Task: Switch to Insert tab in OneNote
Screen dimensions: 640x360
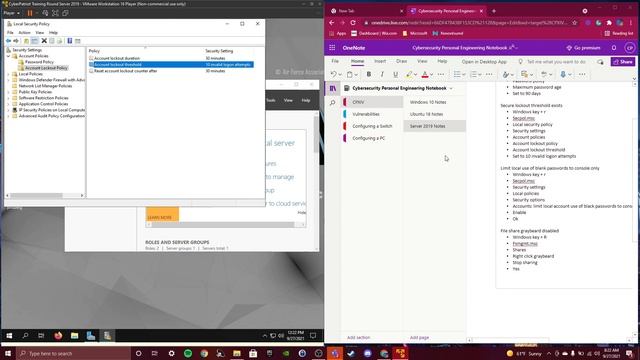Action: click(x=380, y=61)
